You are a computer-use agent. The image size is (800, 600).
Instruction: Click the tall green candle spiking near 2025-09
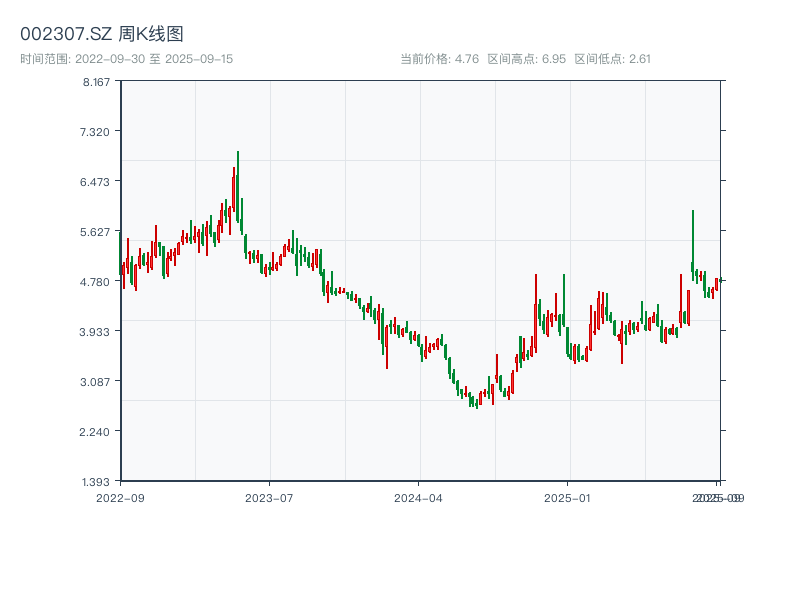click(x=693, y=245)
